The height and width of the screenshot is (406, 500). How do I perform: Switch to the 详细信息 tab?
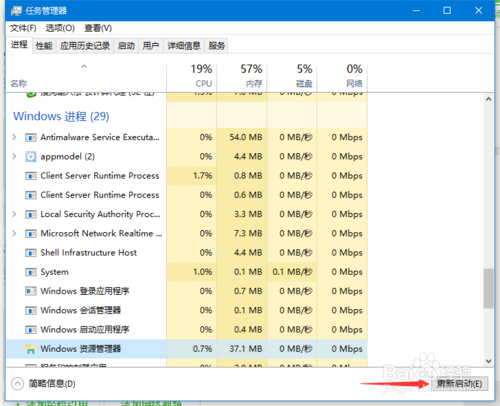pyautogui.click(x=184, y=46)
